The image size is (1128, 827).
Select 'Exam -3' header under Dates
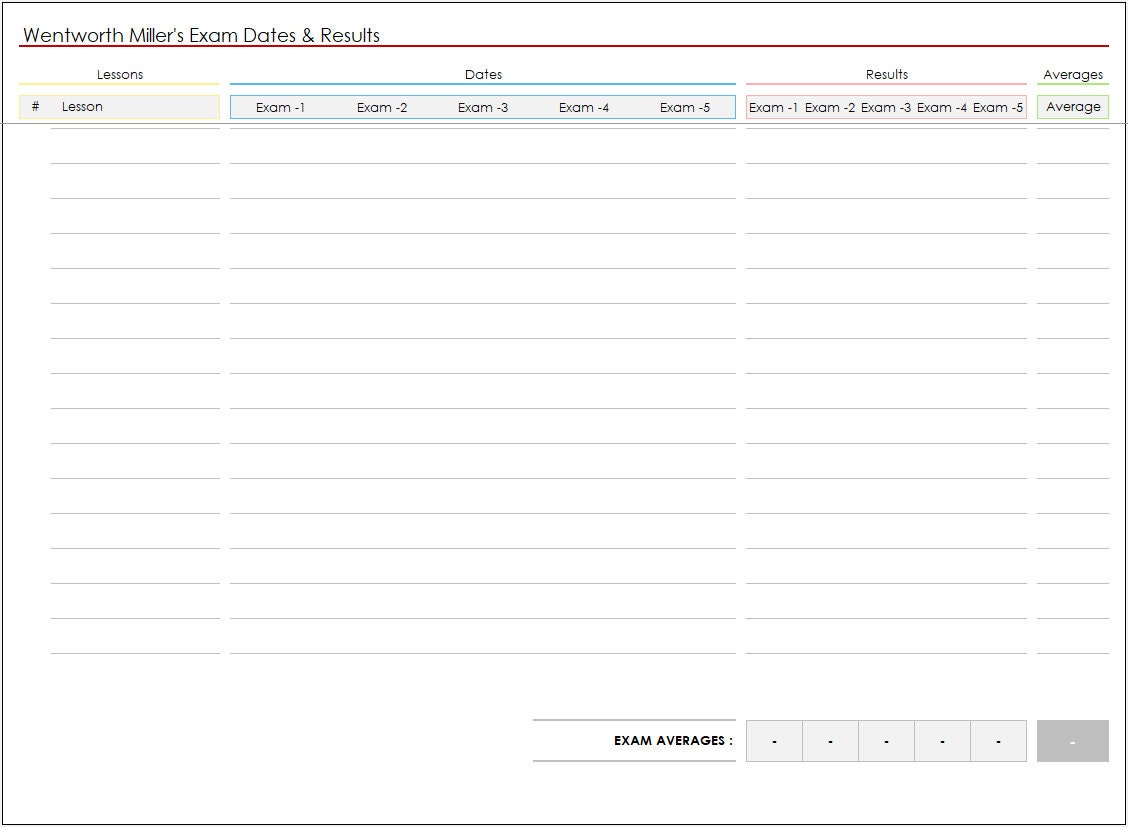pyautogui.click(x=483, y=107)
